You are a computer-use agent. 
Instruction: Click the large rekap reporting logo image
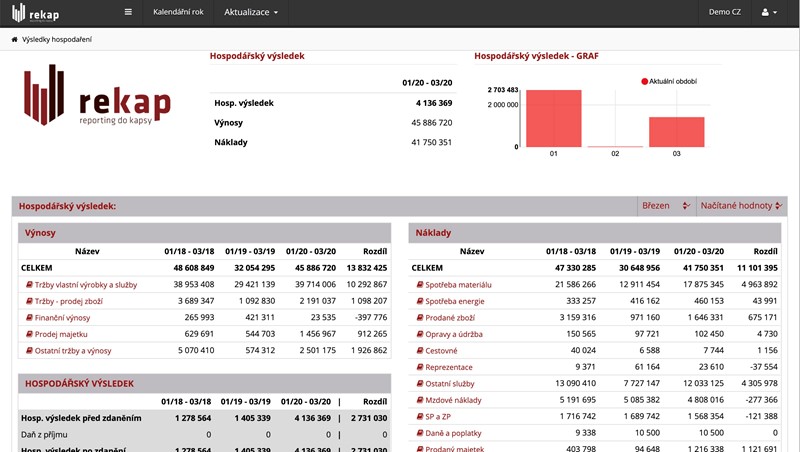(97, 97)
